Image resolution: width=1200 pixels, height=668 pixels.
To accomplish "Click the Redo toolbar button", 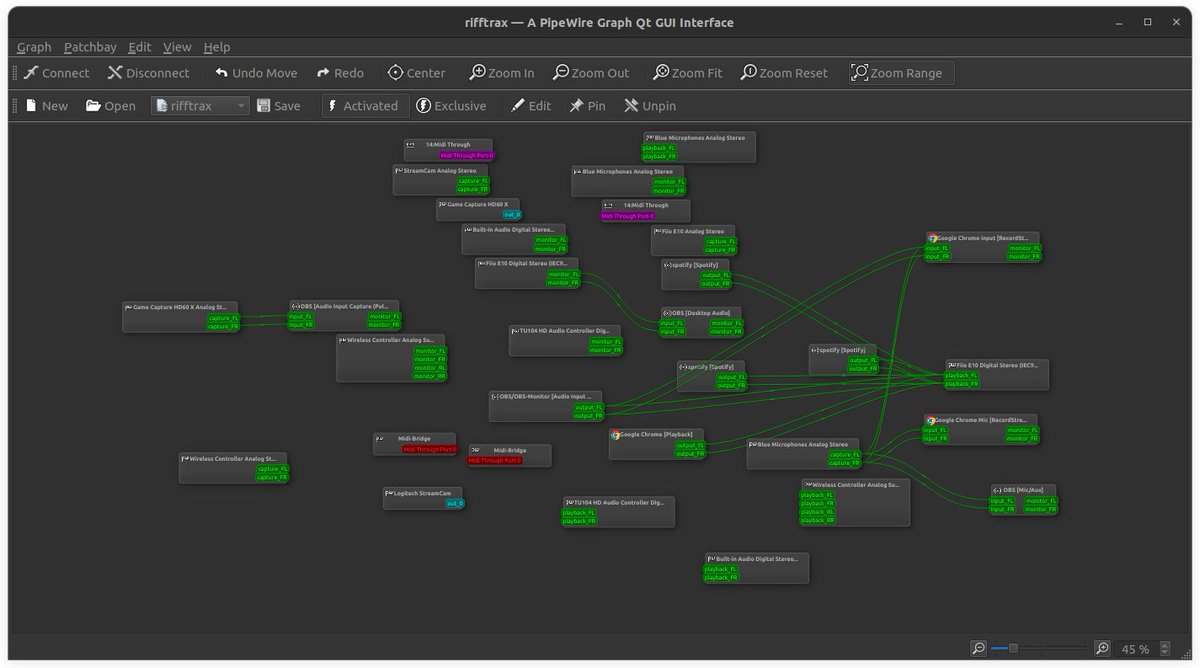I will coord(340,73).
